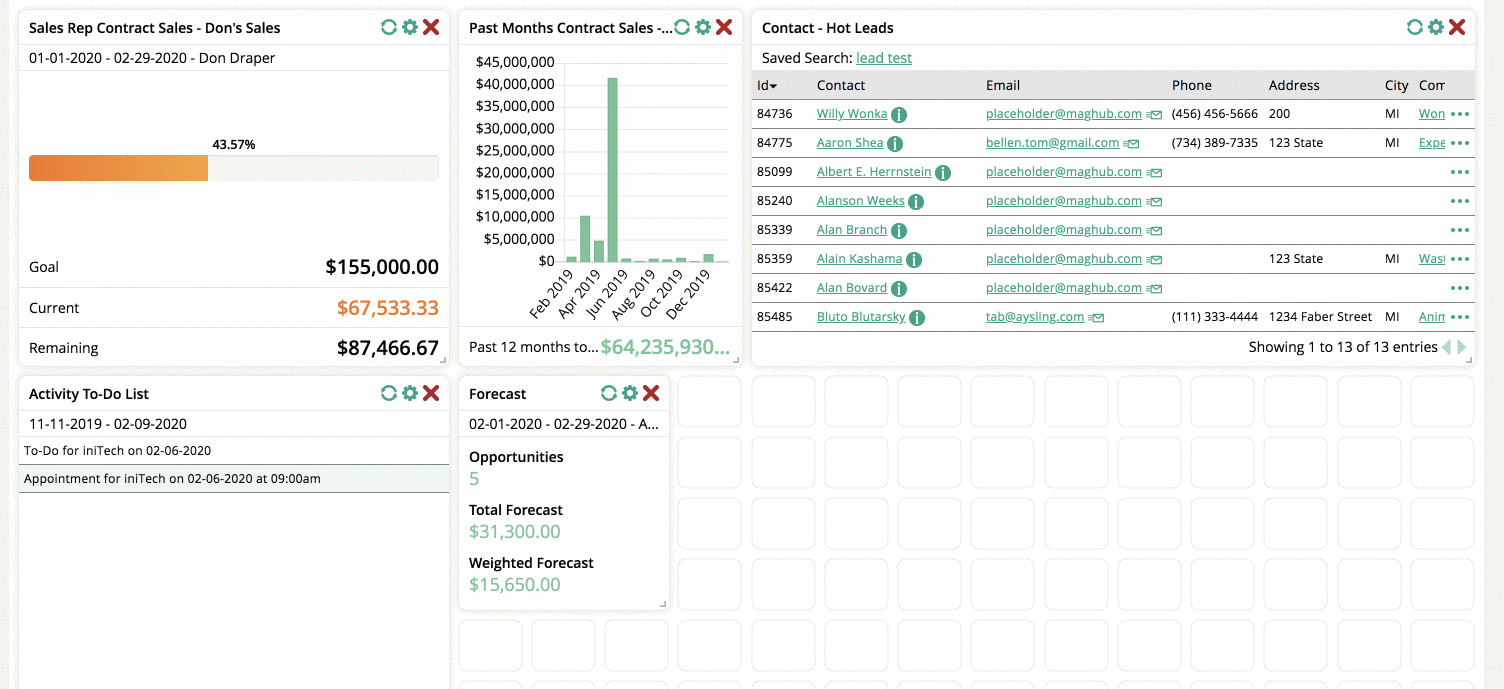Click the $31,300.00 Total Forecast value

pos(515,532)
